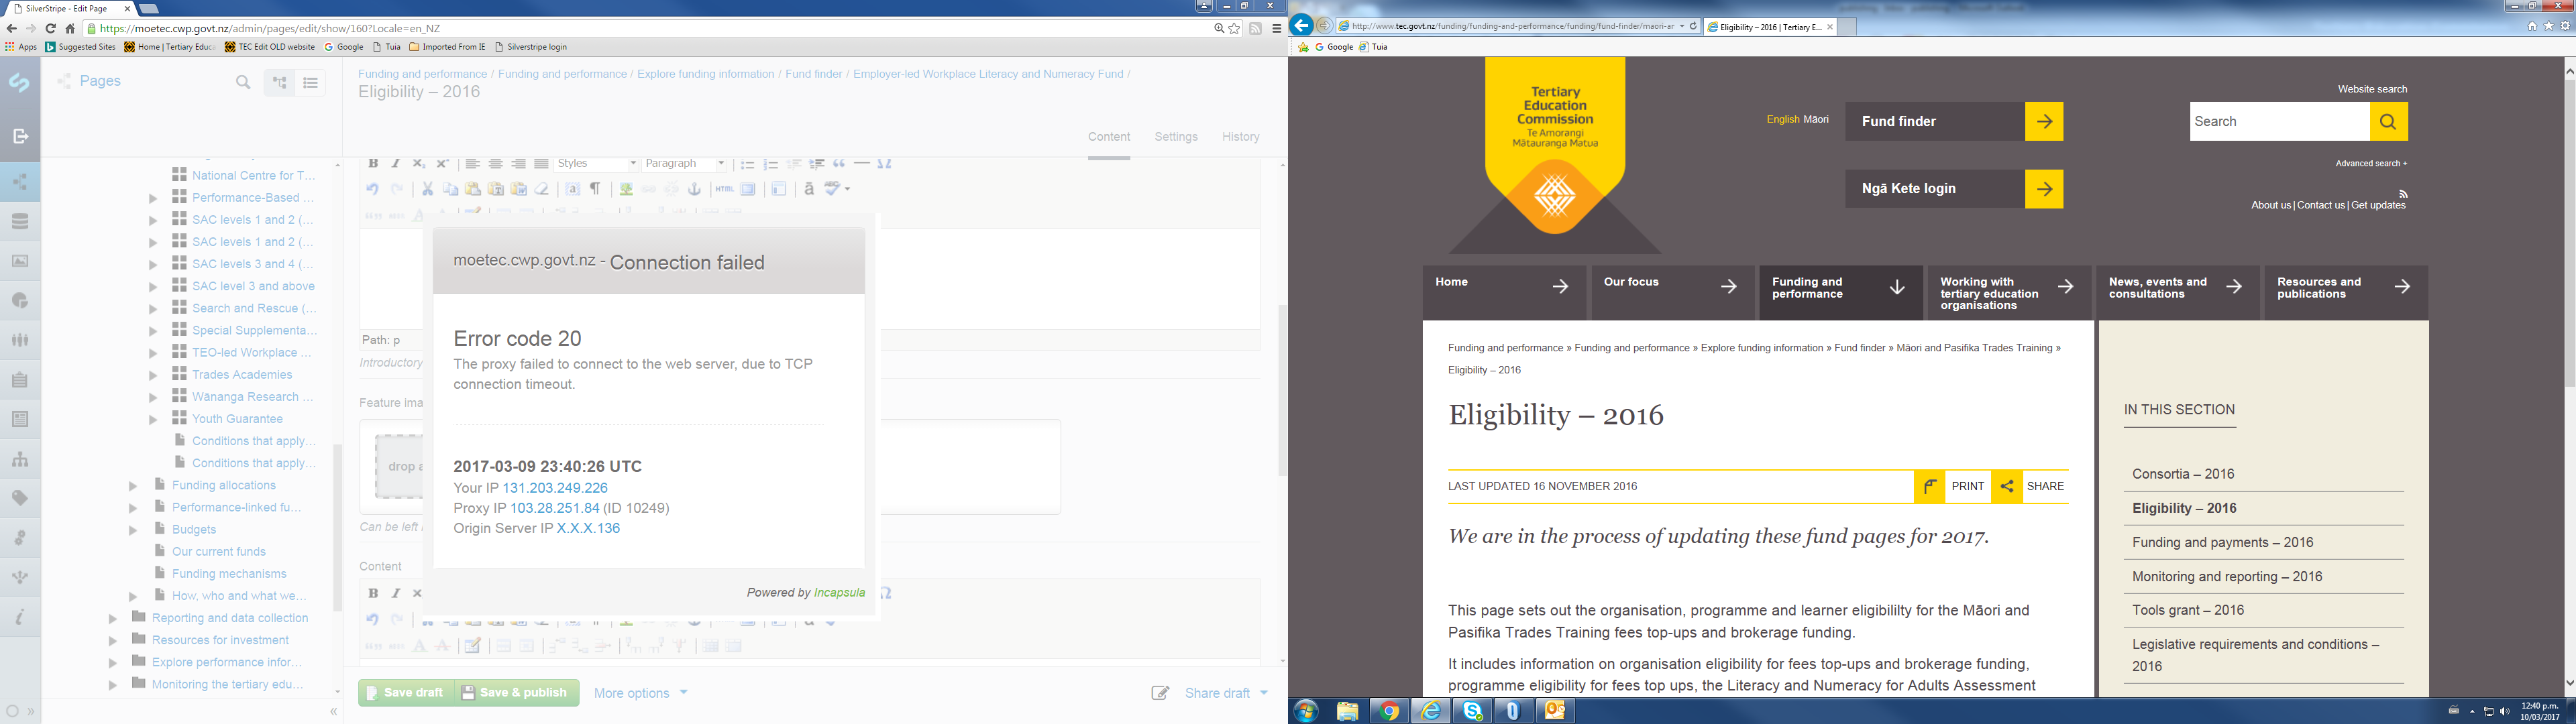Click the HTML source icon in editor toolbar
This screenshot has height=724, width=2576.
pyautogui.click(x=724, y=189)
